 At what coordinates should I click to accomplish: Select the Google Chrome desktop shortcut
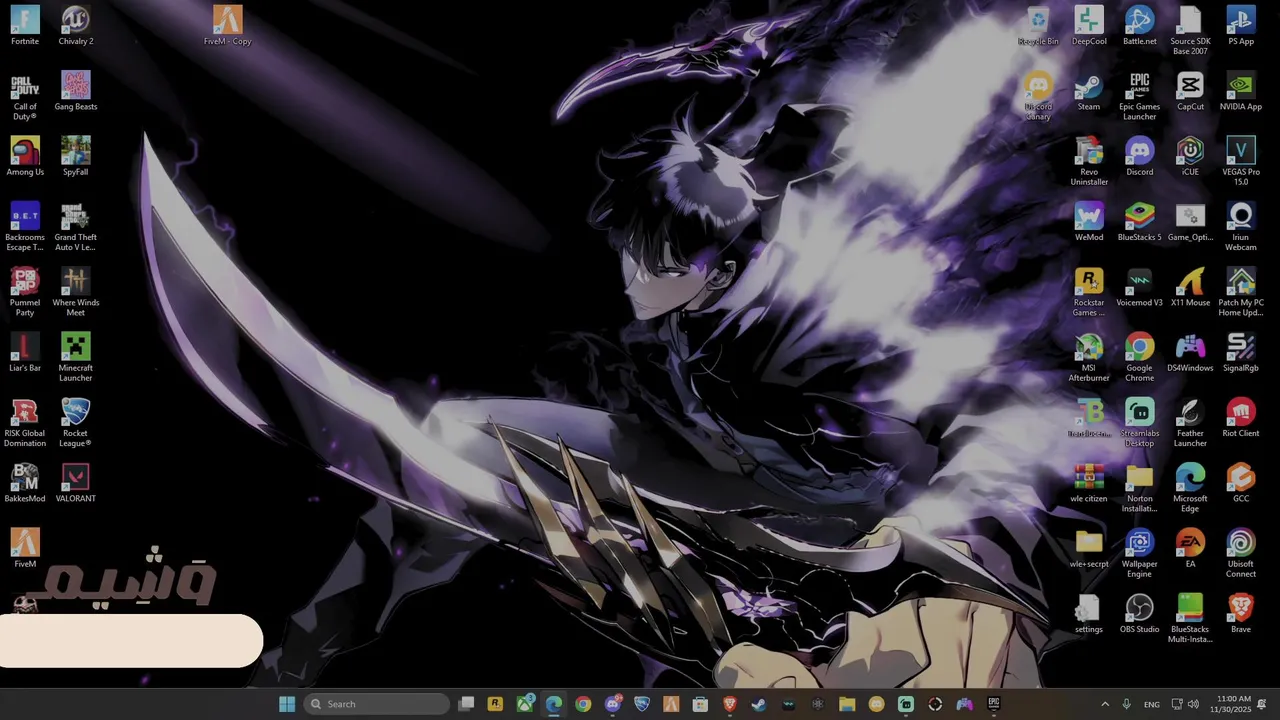pos(1140,357)
